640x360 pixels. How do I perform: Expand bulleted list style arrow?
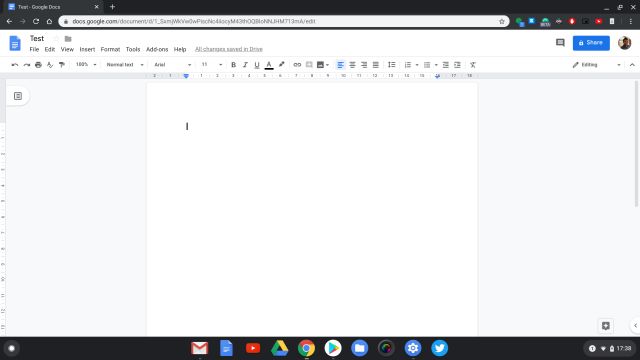(436, 65)
